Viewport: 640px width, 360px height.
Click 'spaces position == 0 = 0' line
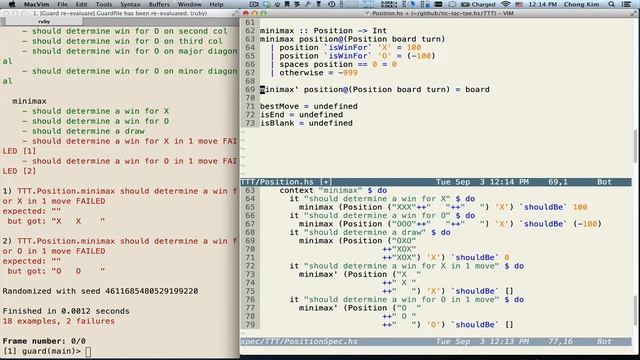coord(338,64)
